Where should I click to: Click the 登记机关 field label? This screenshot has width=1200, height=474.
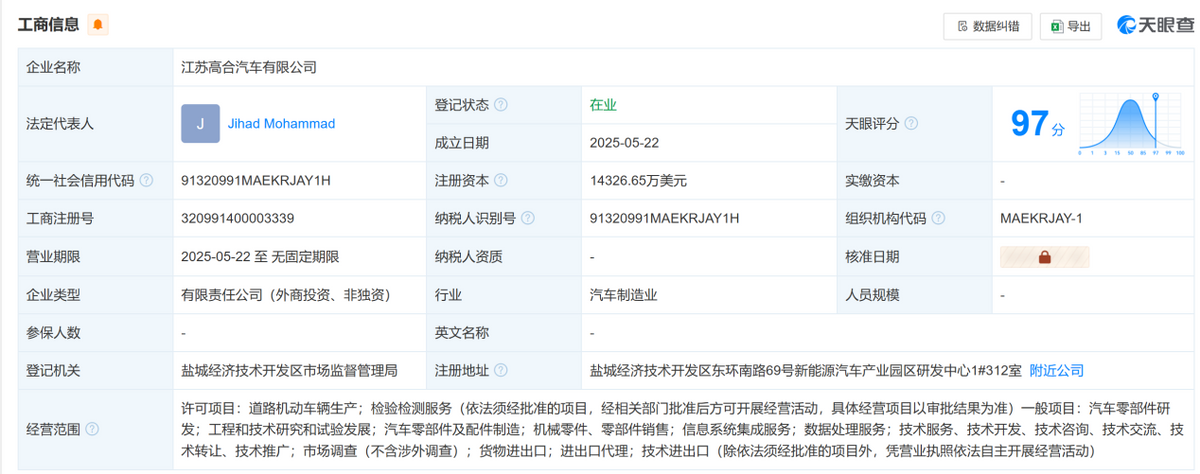click(53, 370)
